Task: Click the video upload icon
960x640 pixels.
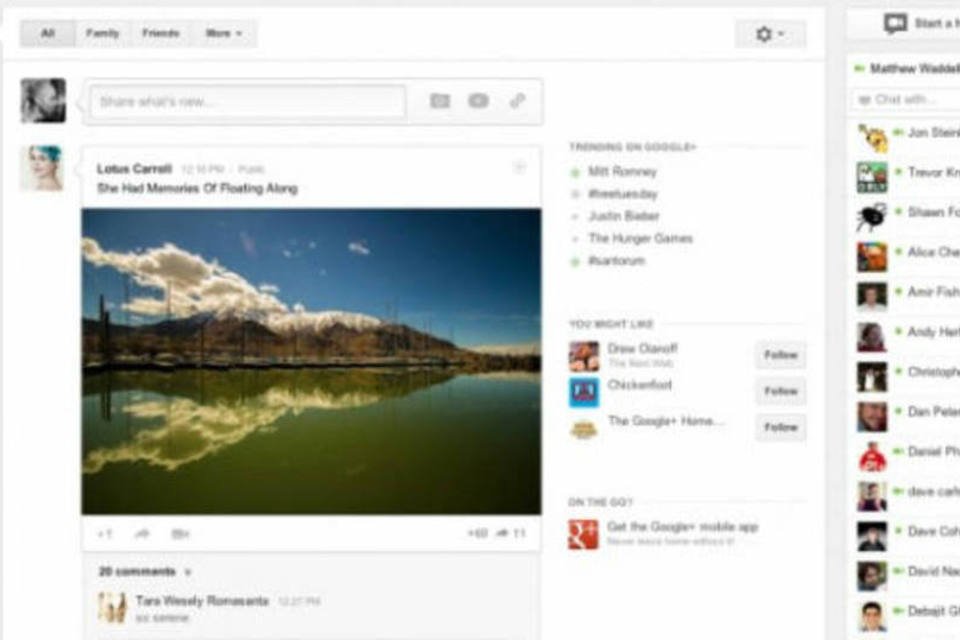Action: tap(477, 100)
